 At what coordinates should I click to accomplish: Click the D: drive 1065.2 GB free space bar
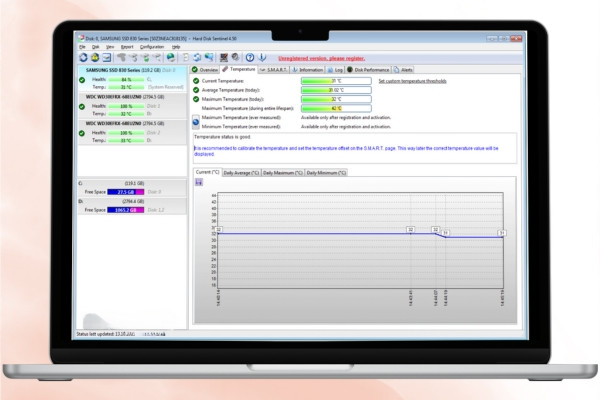coord(126,210)
